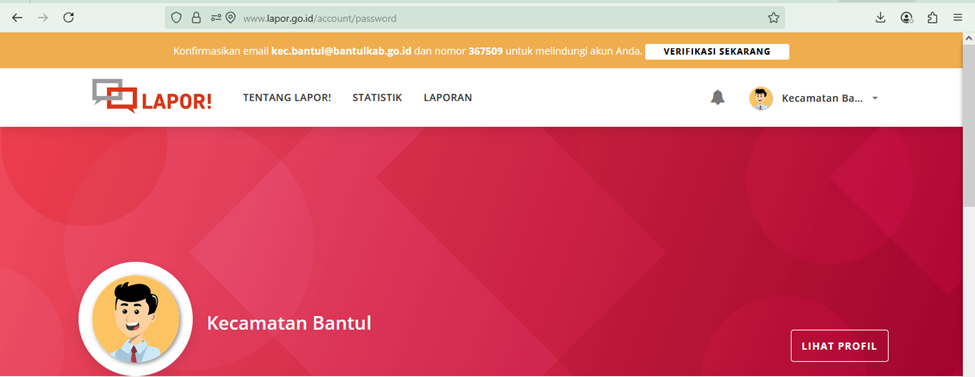Screen dimensions: 975x377
Task: Reload the page with refresh icon
Action: click(69, 18)
